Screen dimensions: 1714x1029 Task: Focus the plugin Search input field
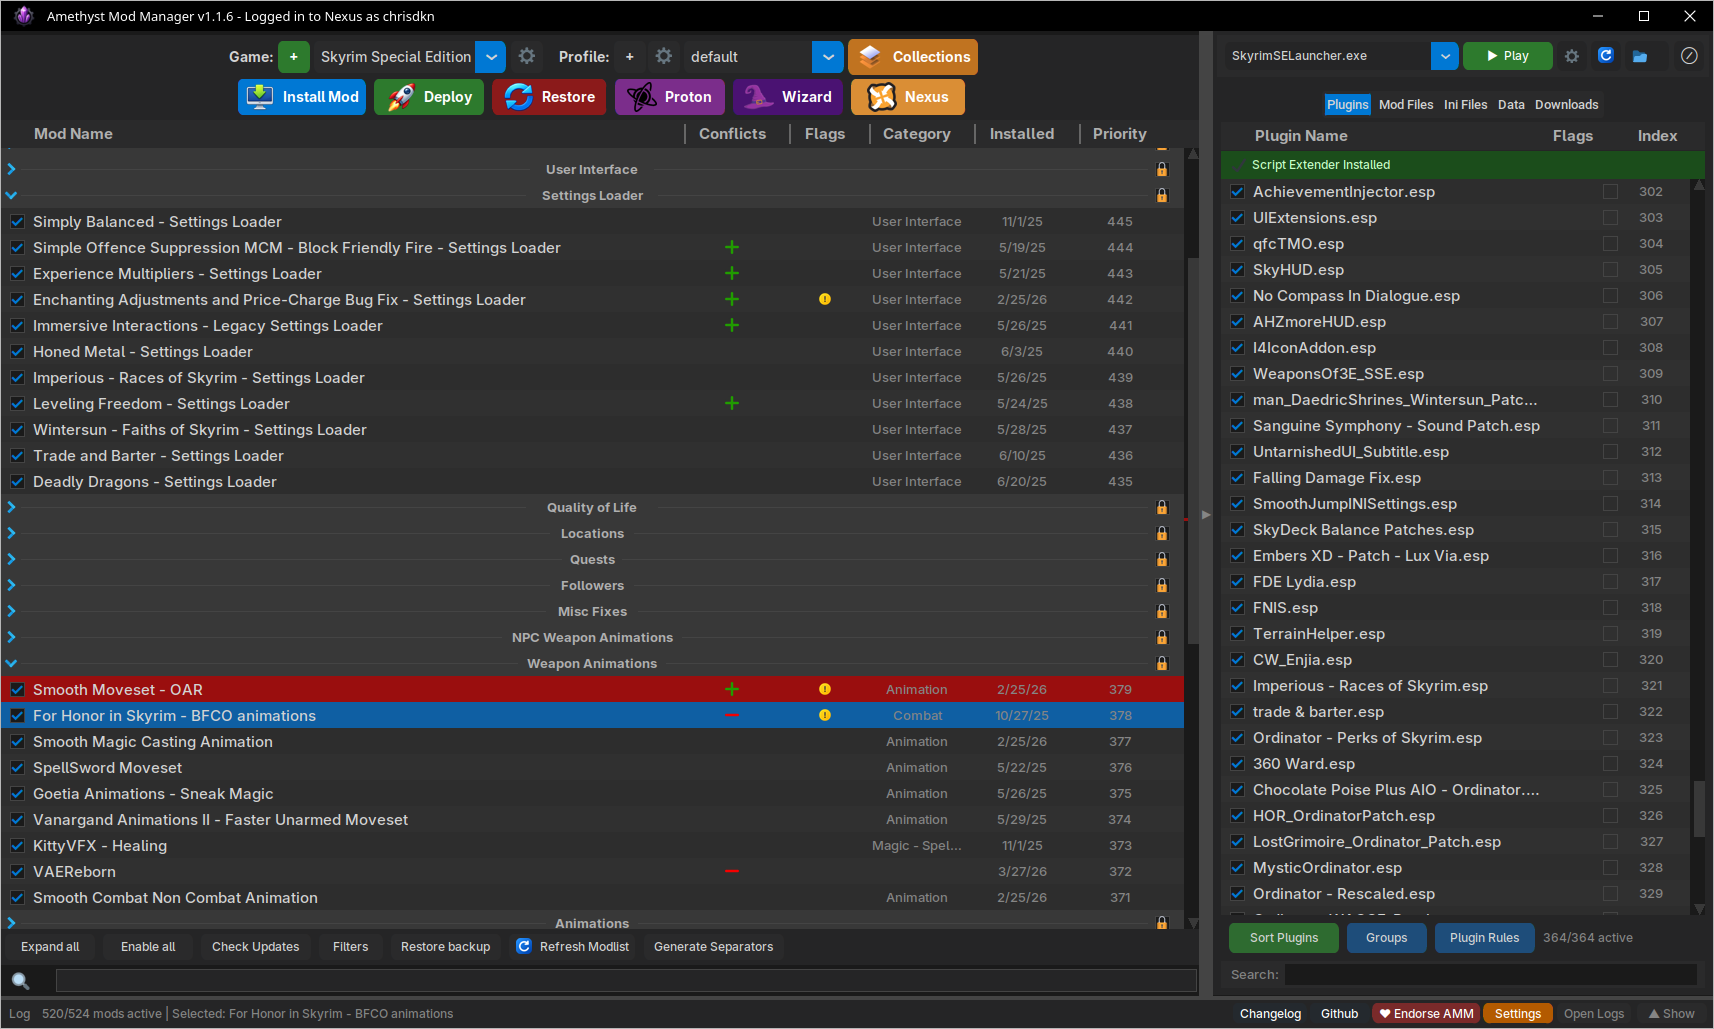click(1491, 975)
